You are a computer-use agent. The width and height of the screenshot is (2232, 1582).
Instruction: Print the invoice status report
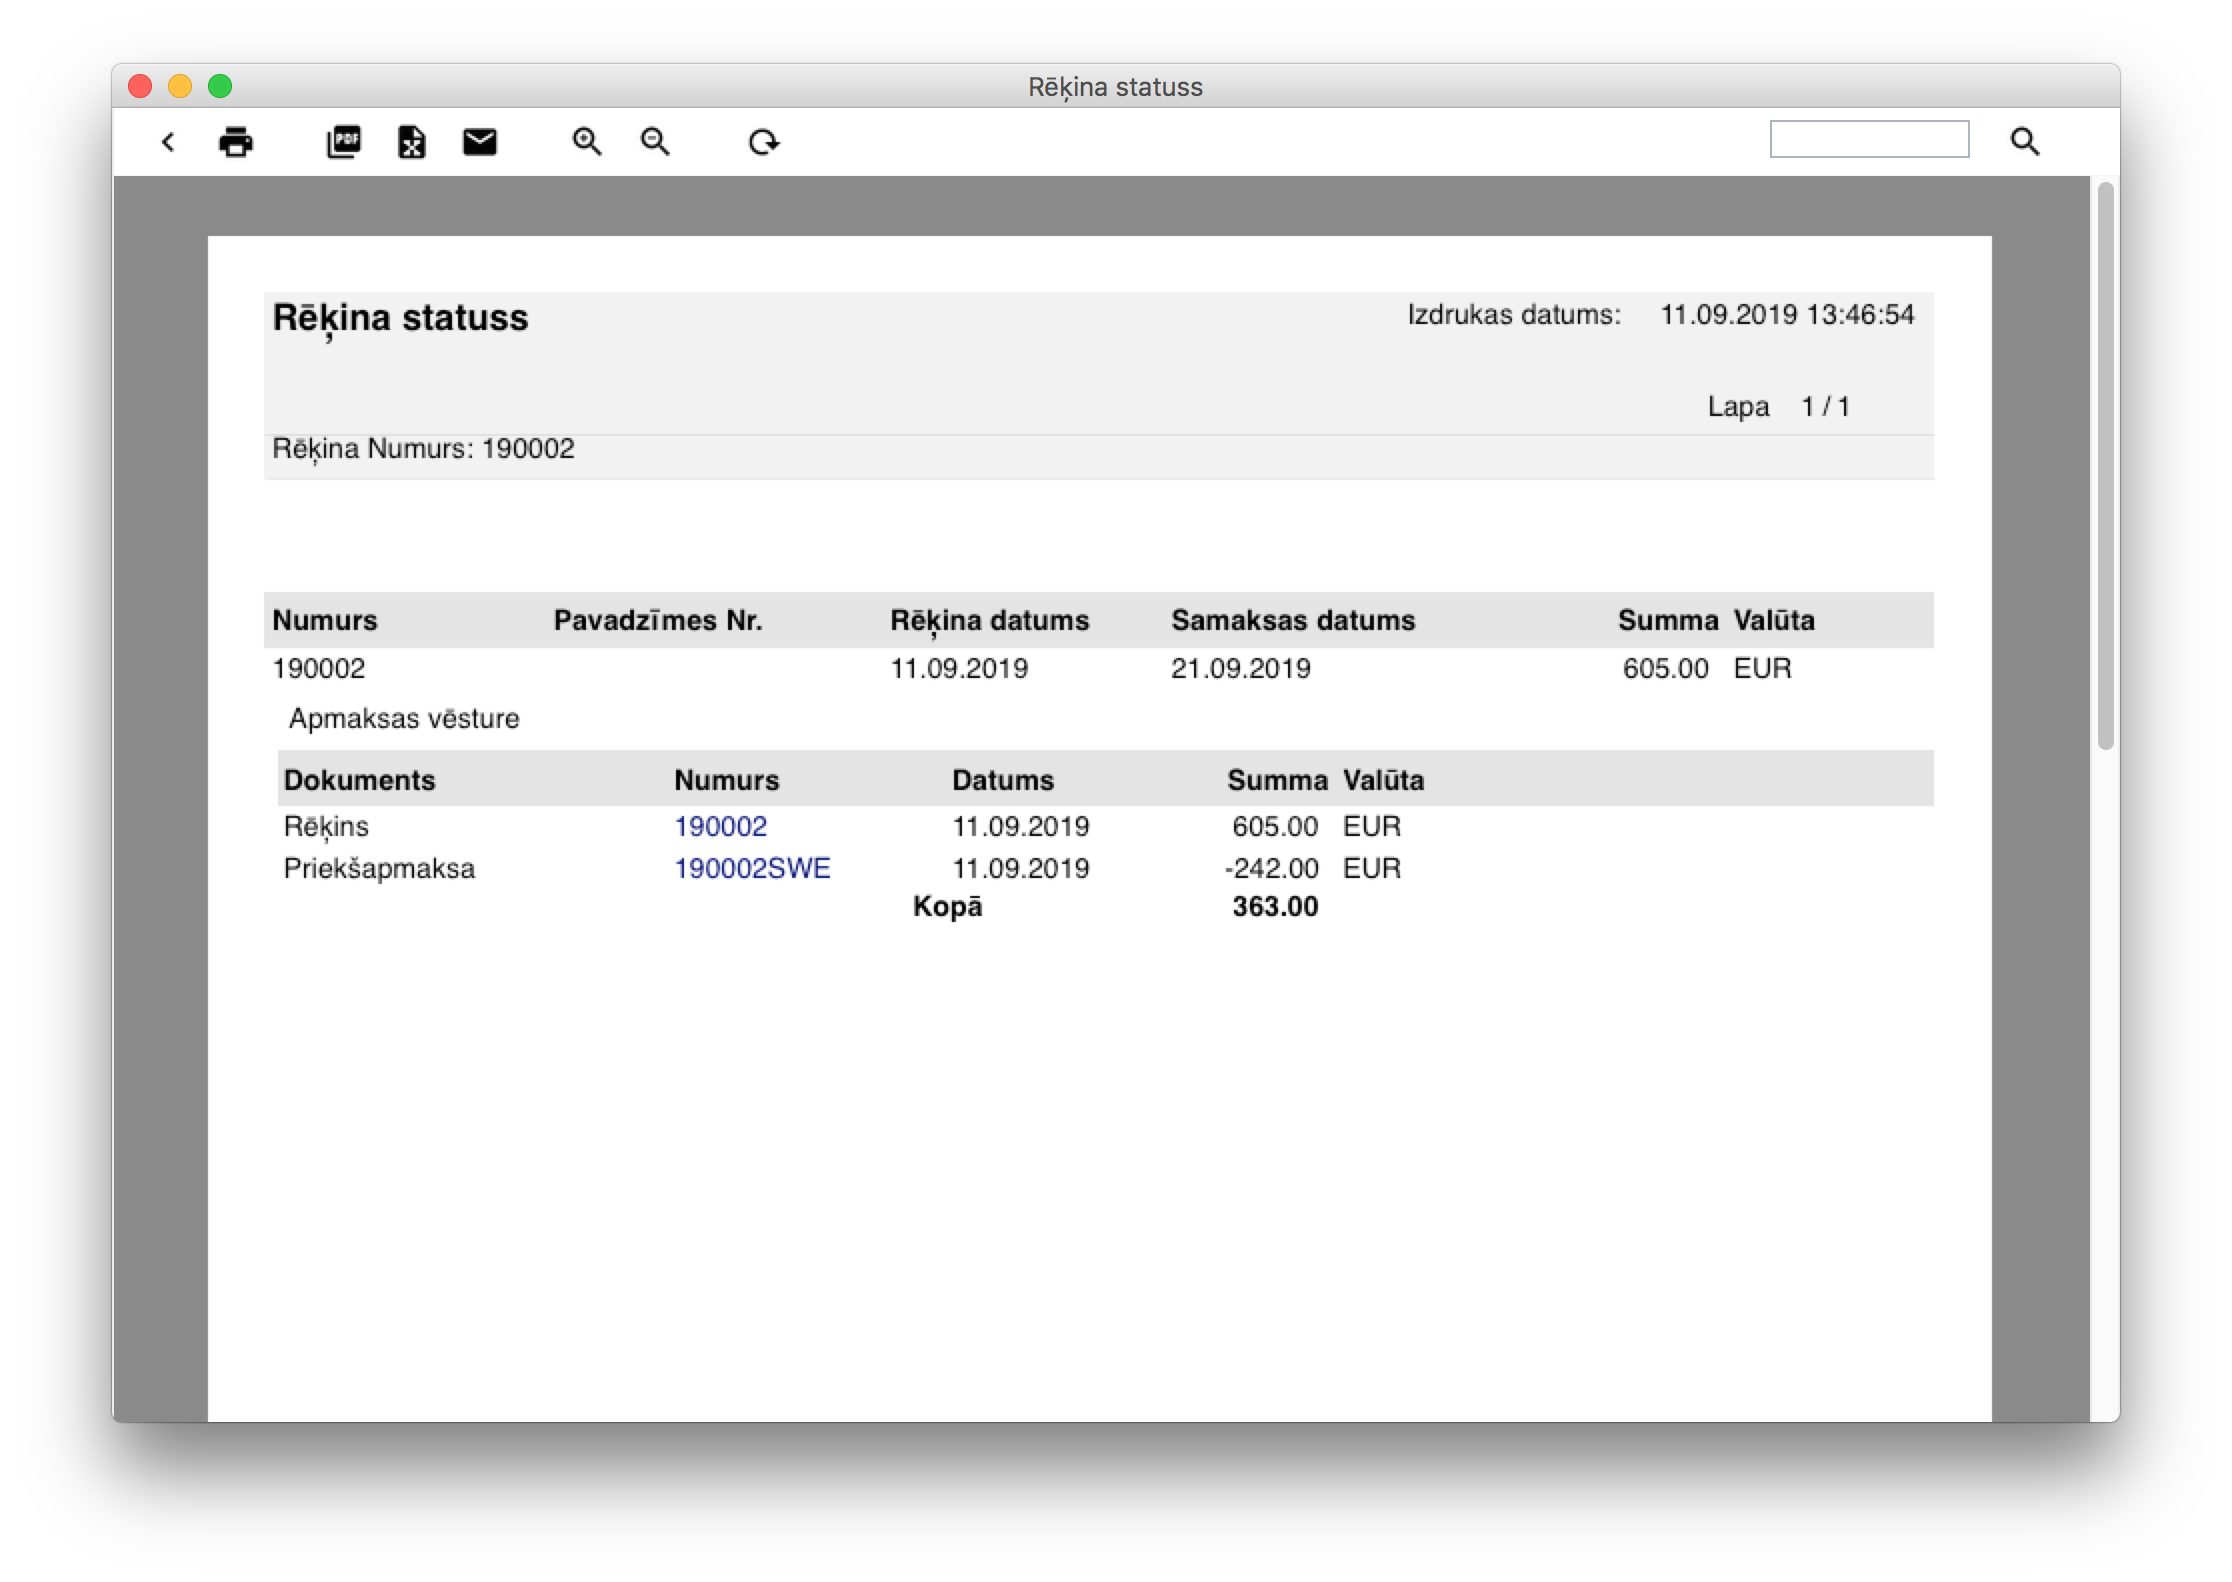236,142
